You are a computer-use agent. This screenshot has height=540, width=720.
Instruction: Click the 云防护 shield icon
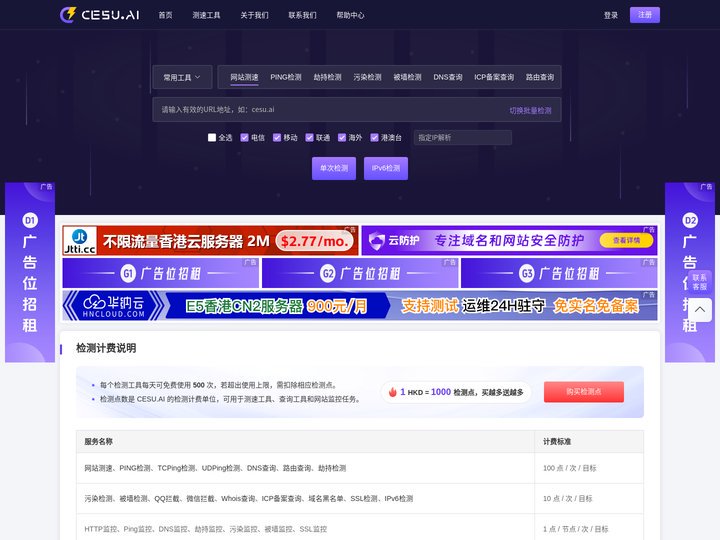[x=377, y=241]
